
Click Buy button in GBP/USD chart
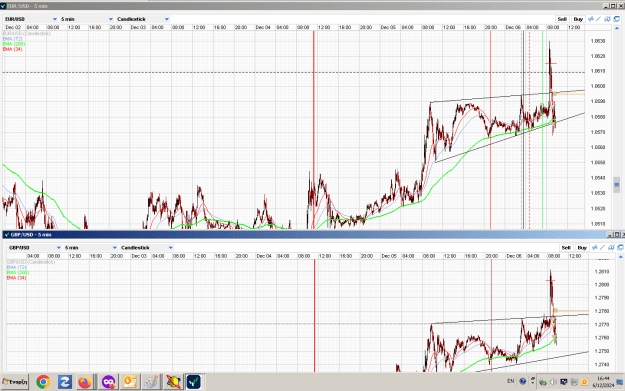point(582,248)
